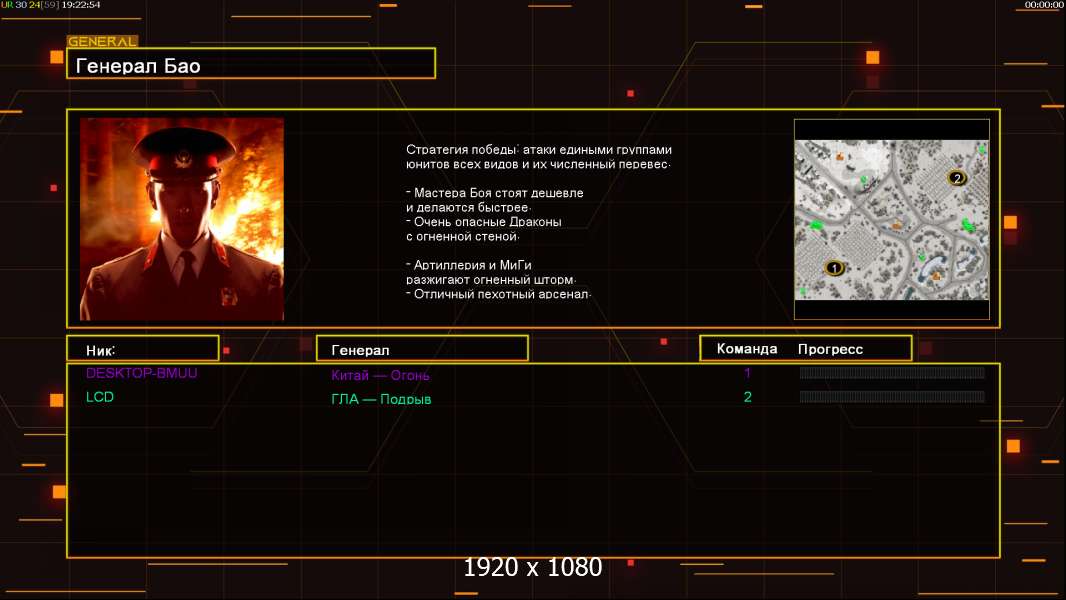The height and width of the screenshot is (600, 1066).
Task: Select player DESKTOP-BMUU in the list
Action: [x=141, y=372]
